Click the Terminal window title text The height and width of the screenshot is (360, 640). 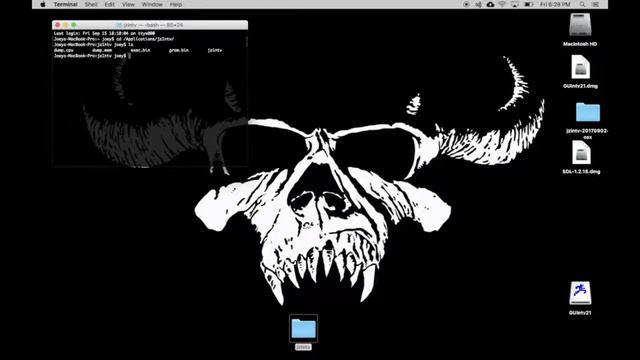(153, 25)
